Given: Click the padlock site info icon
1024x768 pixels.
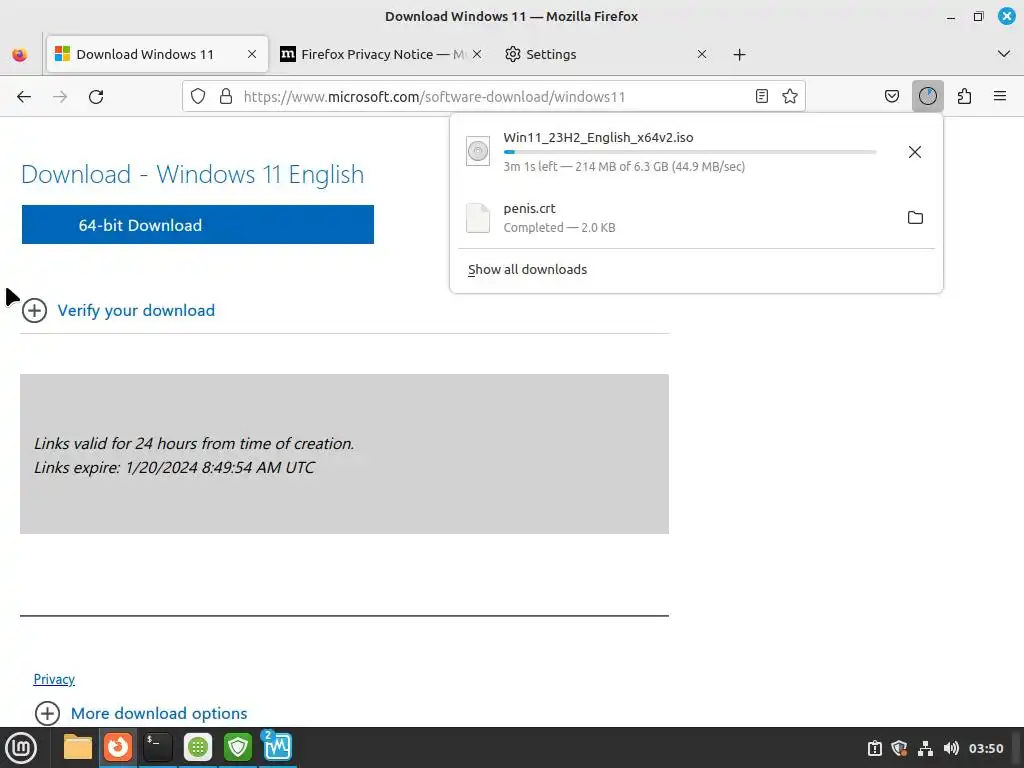Looking at the screenshot, I should (x=226, y=97).
